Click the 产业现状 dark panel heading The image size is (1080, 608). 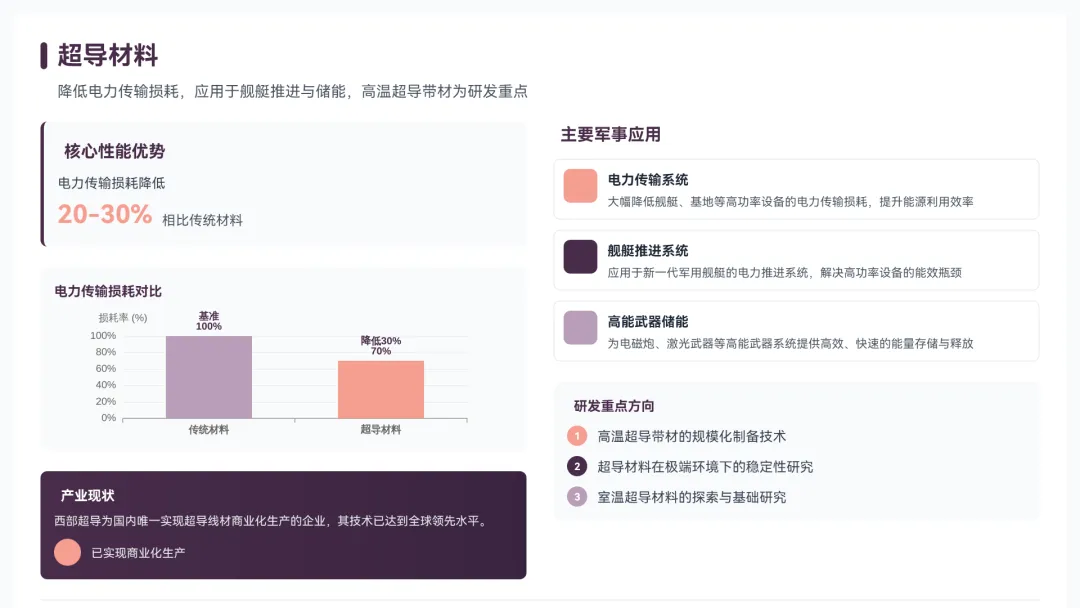click(87, 495)
